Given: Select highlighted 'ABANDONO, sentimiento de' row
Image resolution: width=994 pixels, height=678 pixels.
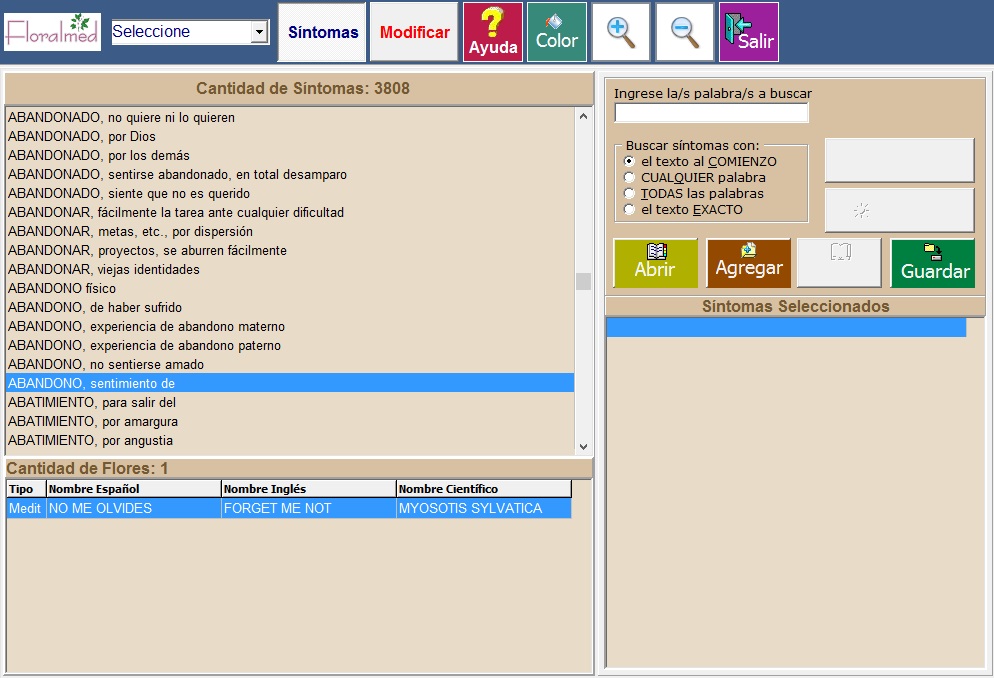Looking at the screenshot, I should tap(290, 383).
